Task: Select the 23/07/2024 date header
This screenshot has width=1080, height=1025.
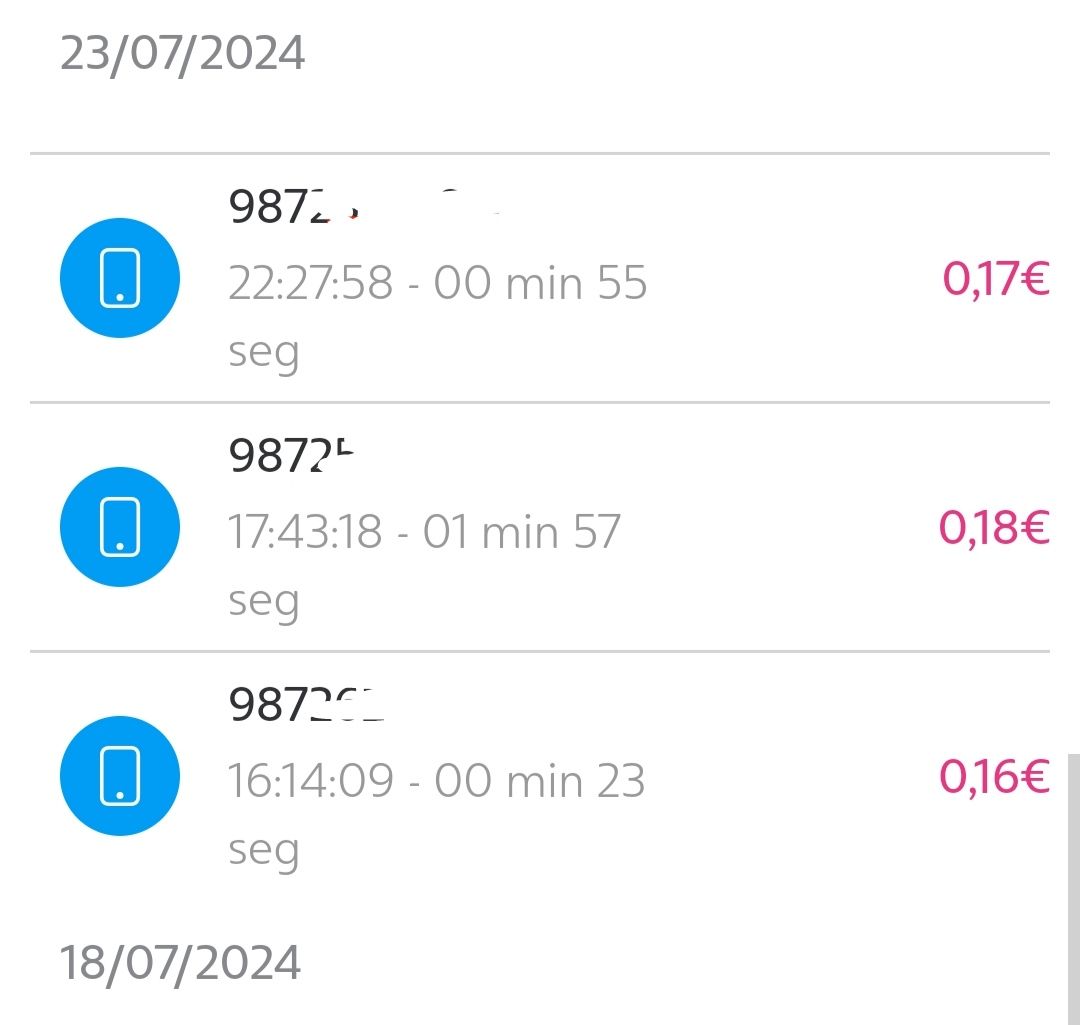Action: click(x=182, y=53)
